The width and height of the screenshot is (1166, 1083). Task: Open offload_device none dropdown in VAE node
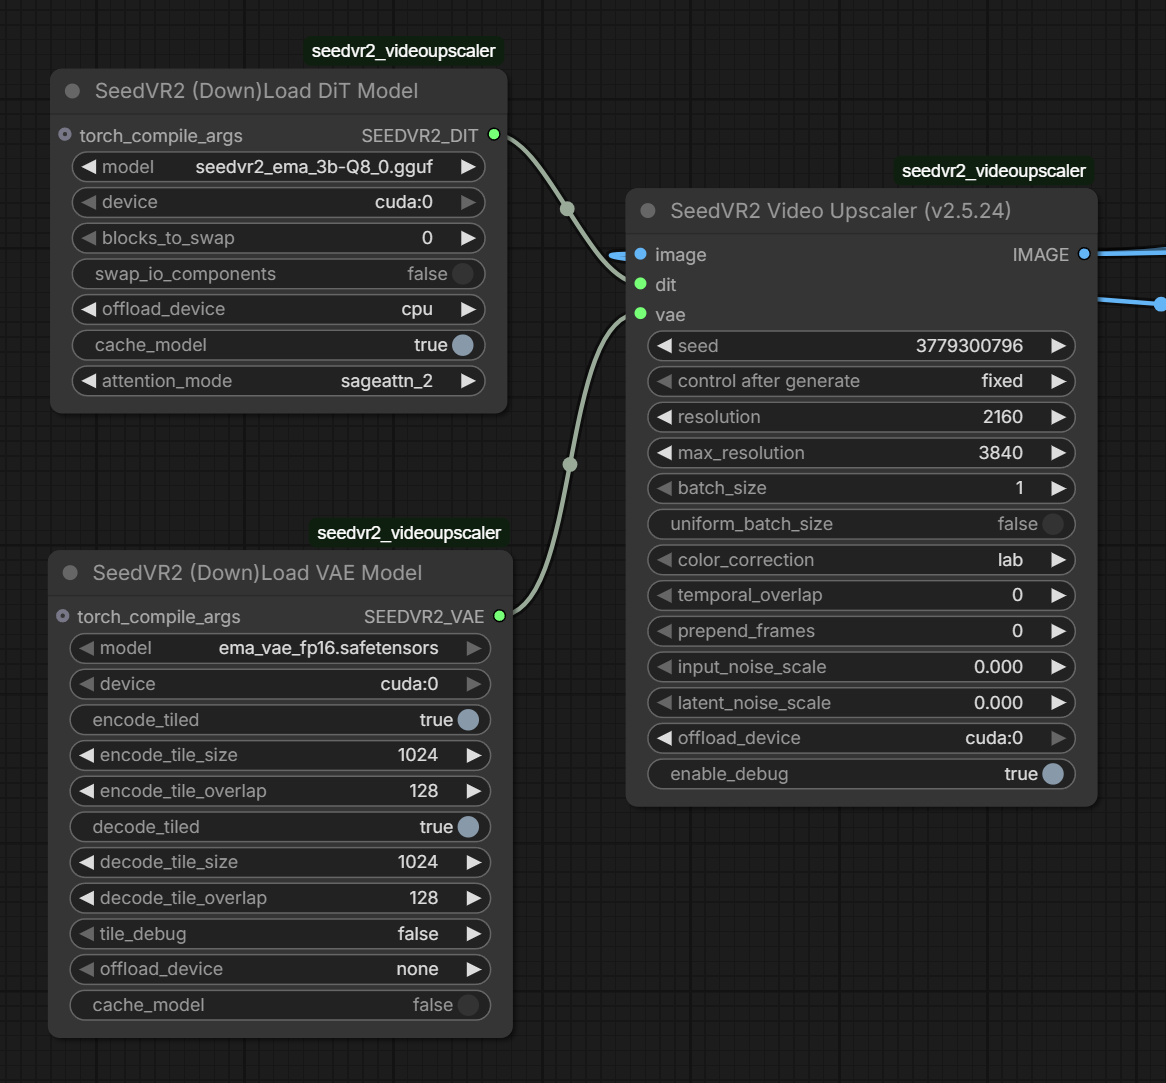280,969
